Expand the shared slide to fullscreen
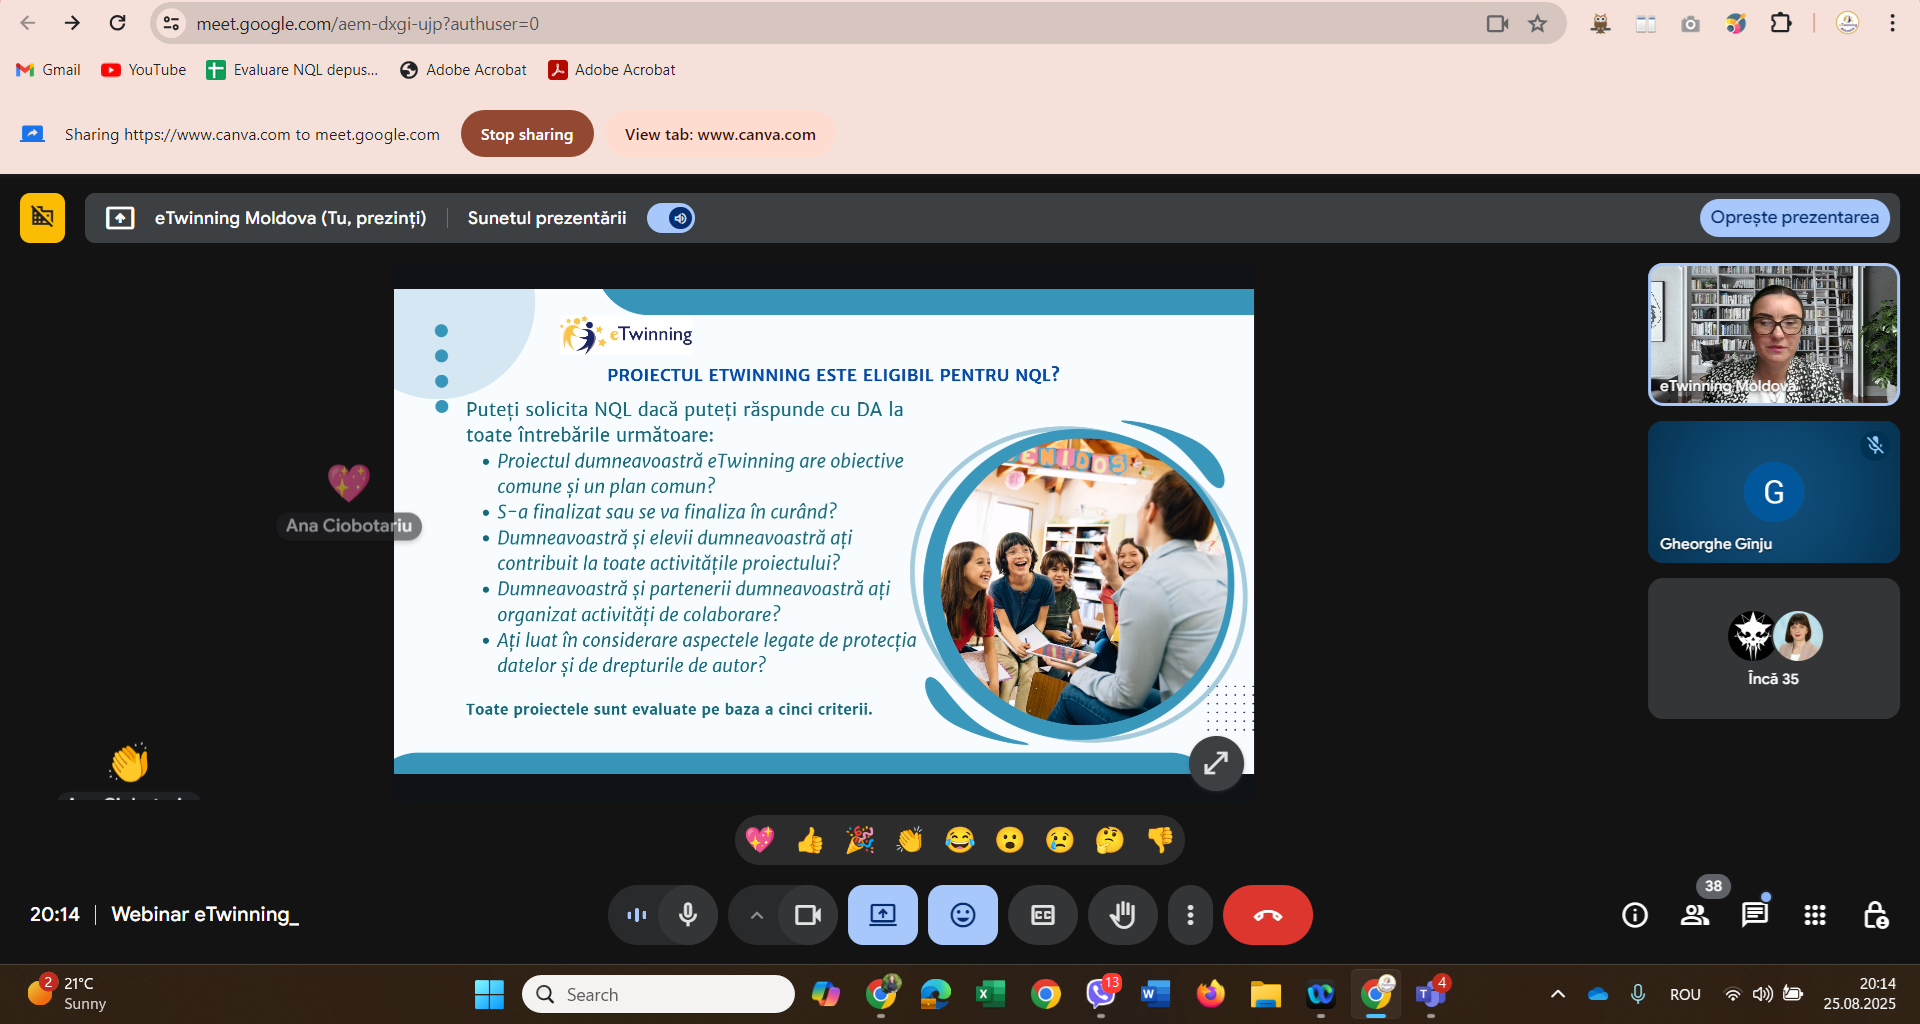1920x1024 pixels. pyautogui.click(x=1216, y=763)
